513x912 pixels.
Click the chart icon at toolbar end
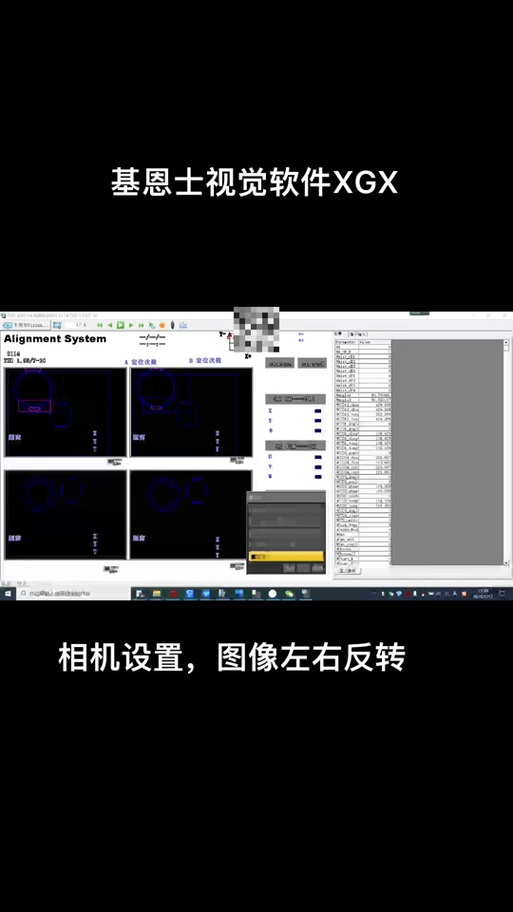[x=183, y=325]
